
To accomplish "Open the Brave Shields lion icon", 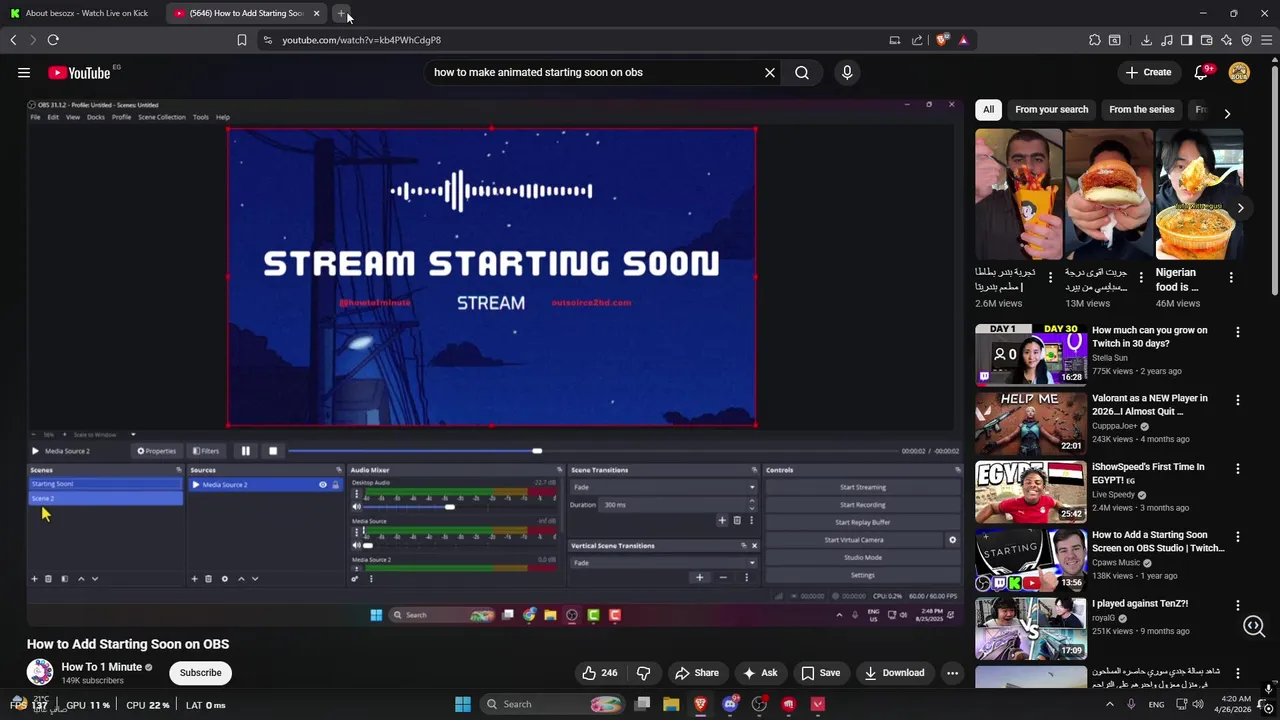I will [x=942, y=40].
